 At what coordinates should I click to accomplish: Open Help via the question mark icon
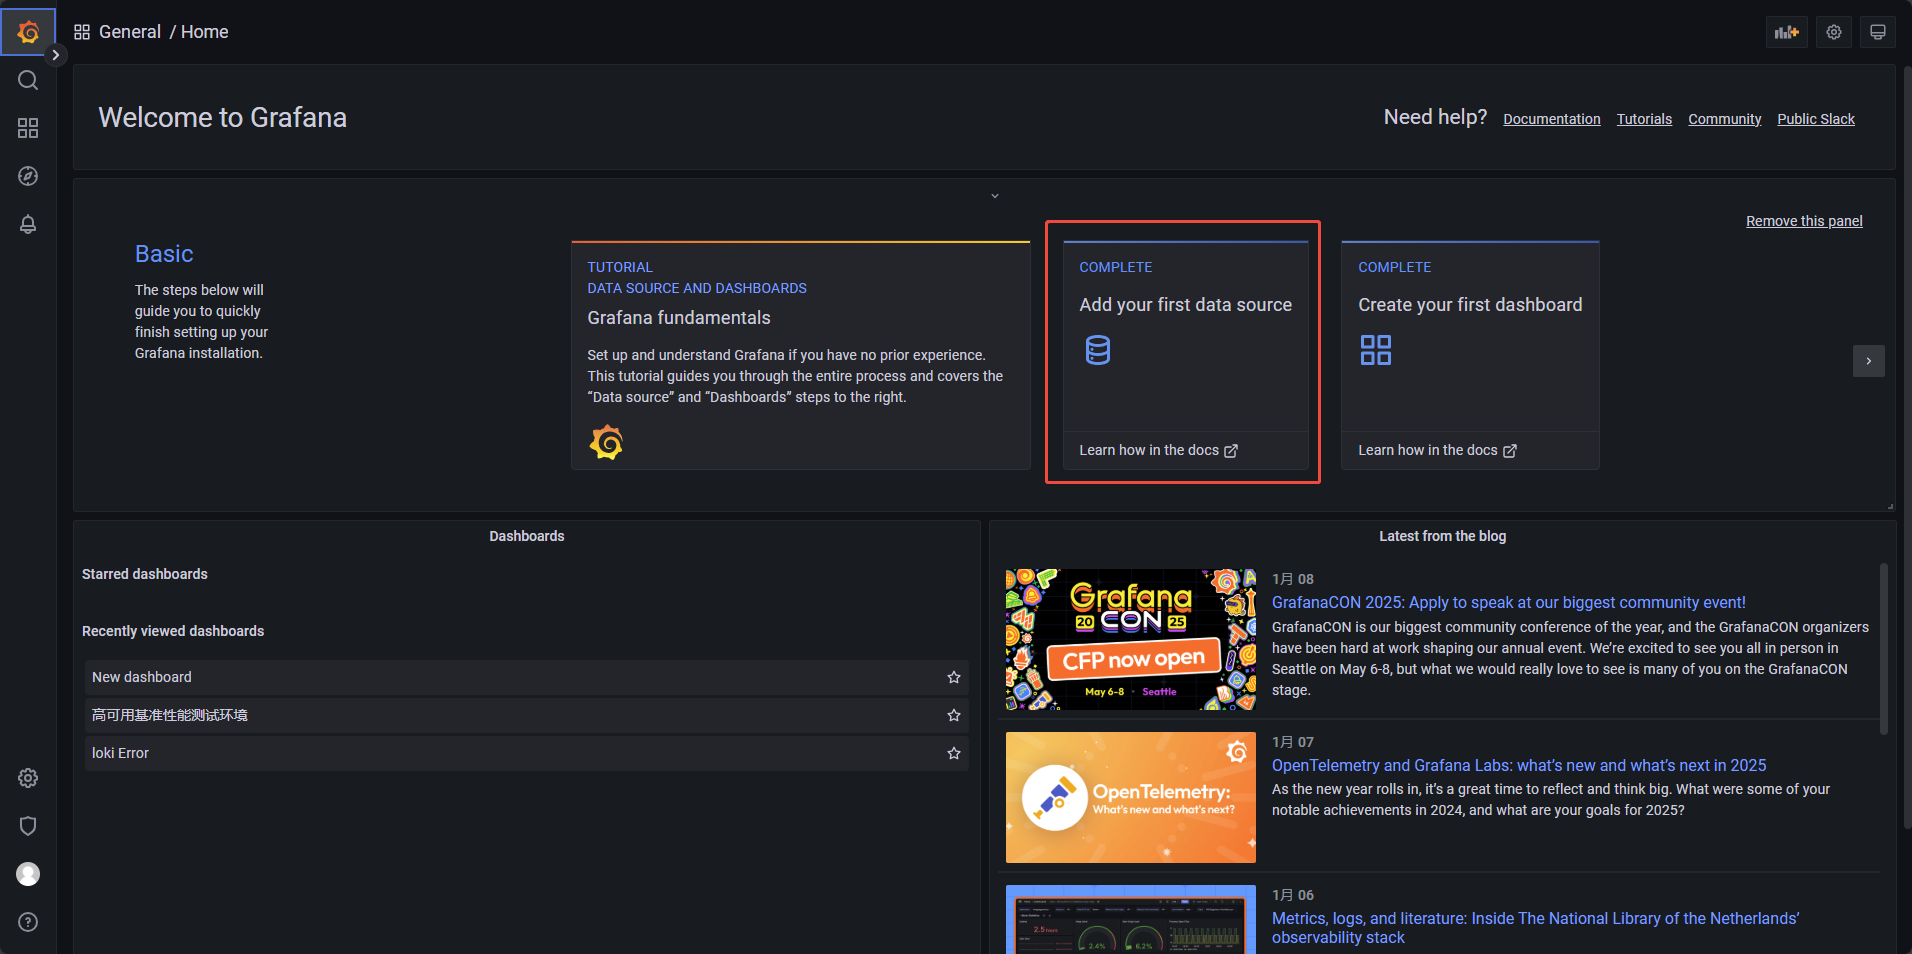[27, 922]
